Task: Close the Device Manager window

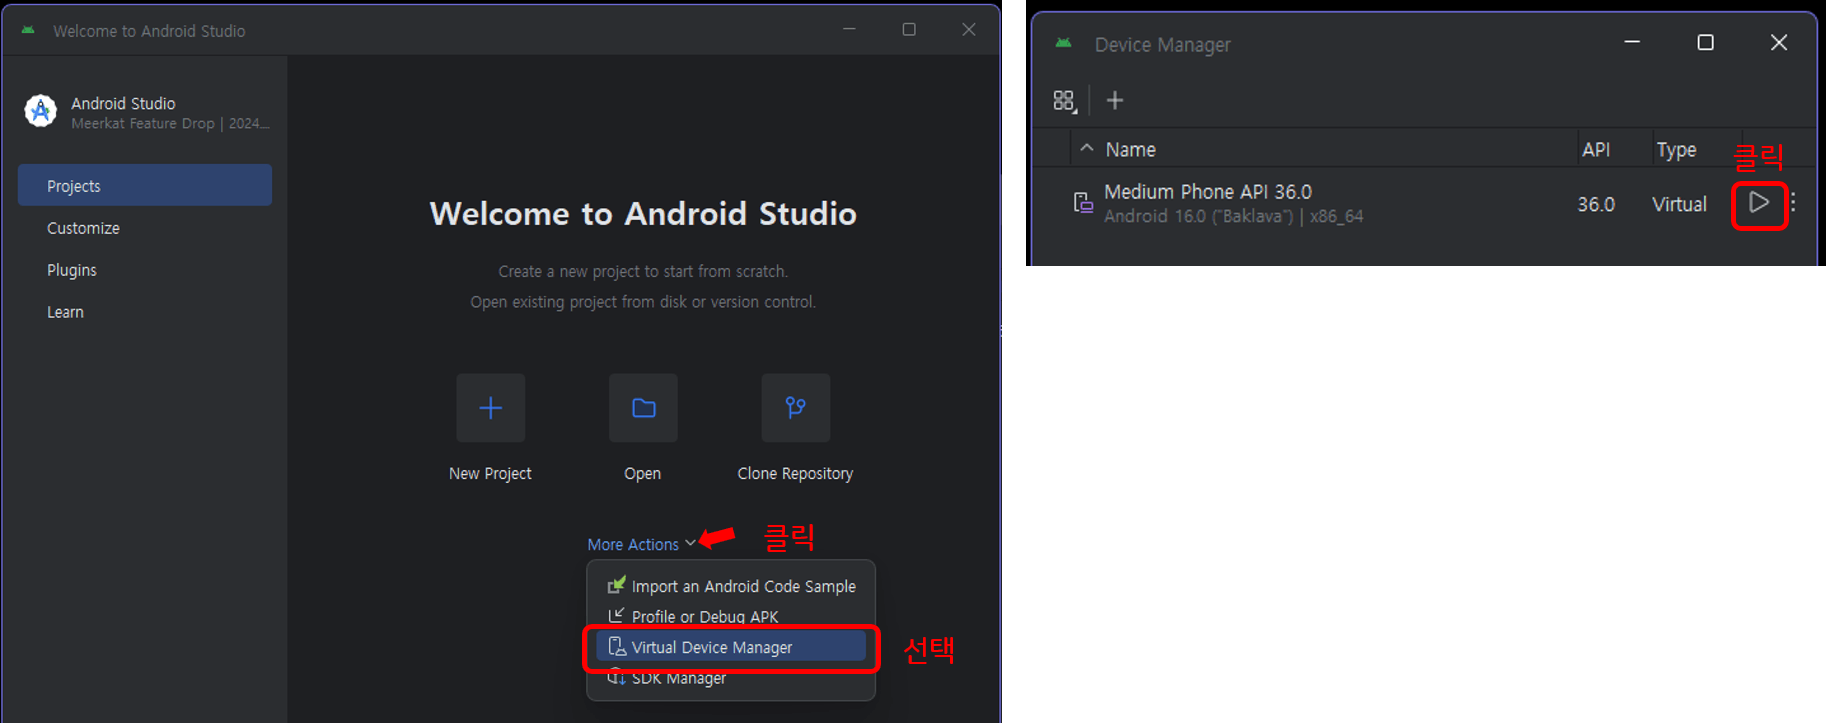Action: tap(1779, 42)
